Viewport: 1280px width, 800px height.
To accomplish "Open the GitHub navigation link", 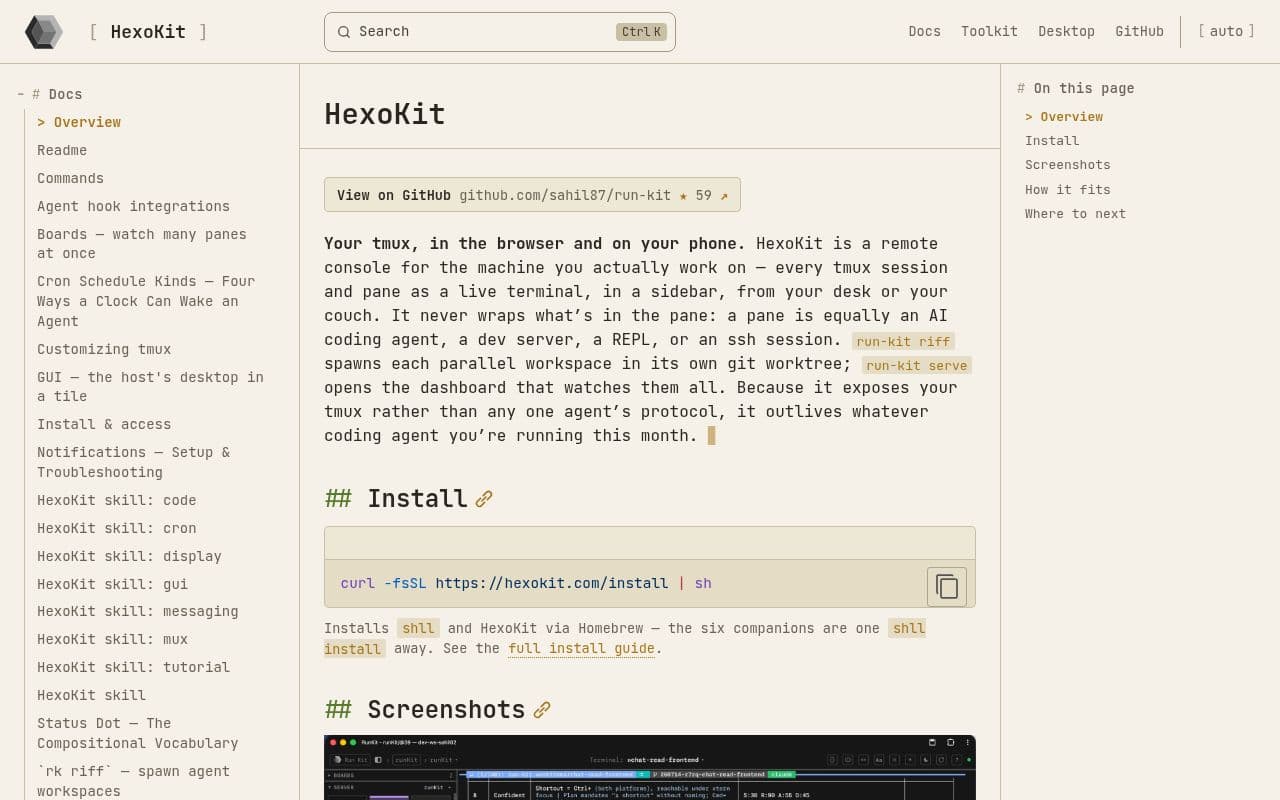I will point(1139,32).
